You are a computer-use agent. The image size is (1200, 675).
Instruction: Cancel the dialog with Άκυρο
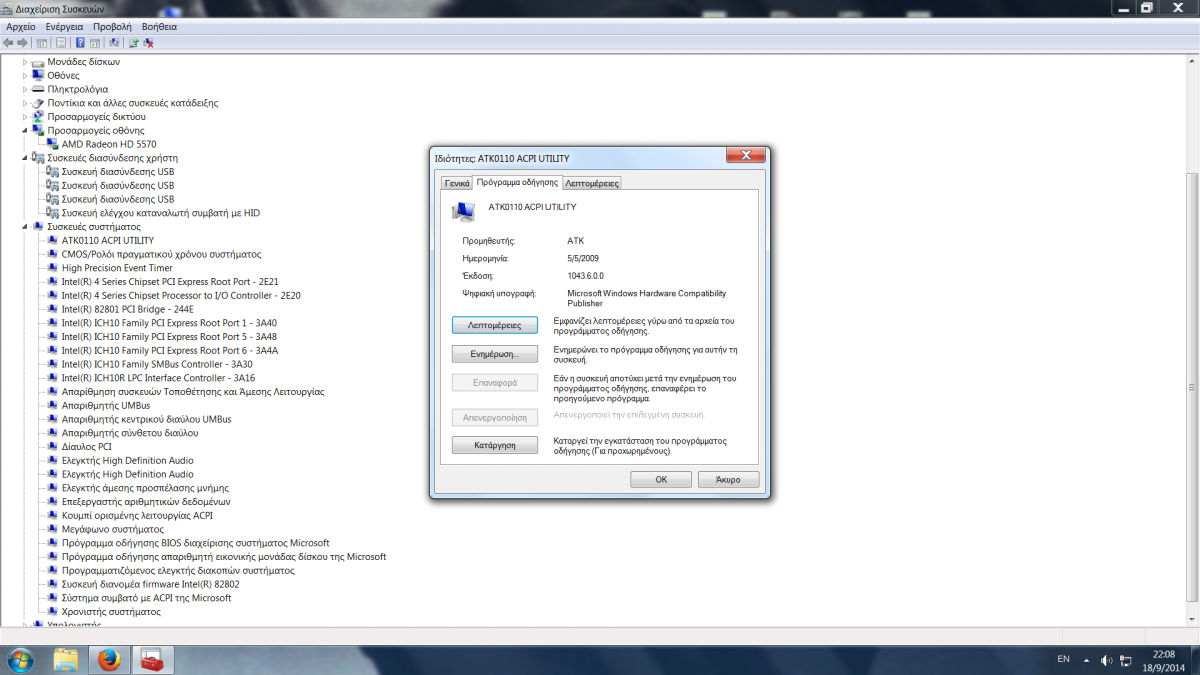click(x=728, y=480)
